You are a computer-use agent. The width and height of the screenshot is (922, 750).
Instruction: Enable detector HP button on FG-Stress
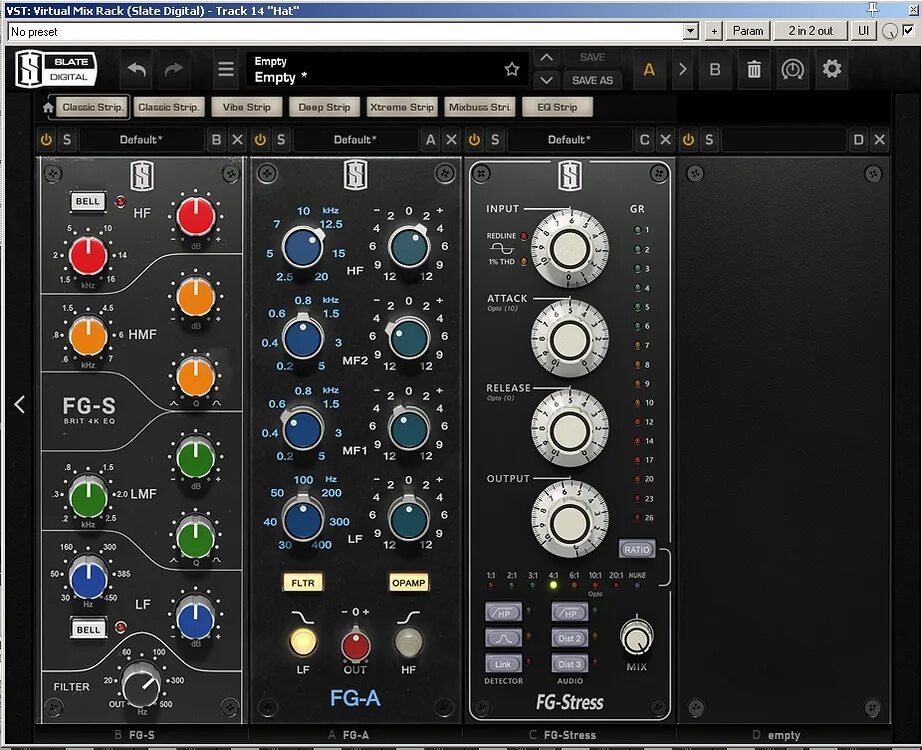pyautogui.click(x=503, y=613)
